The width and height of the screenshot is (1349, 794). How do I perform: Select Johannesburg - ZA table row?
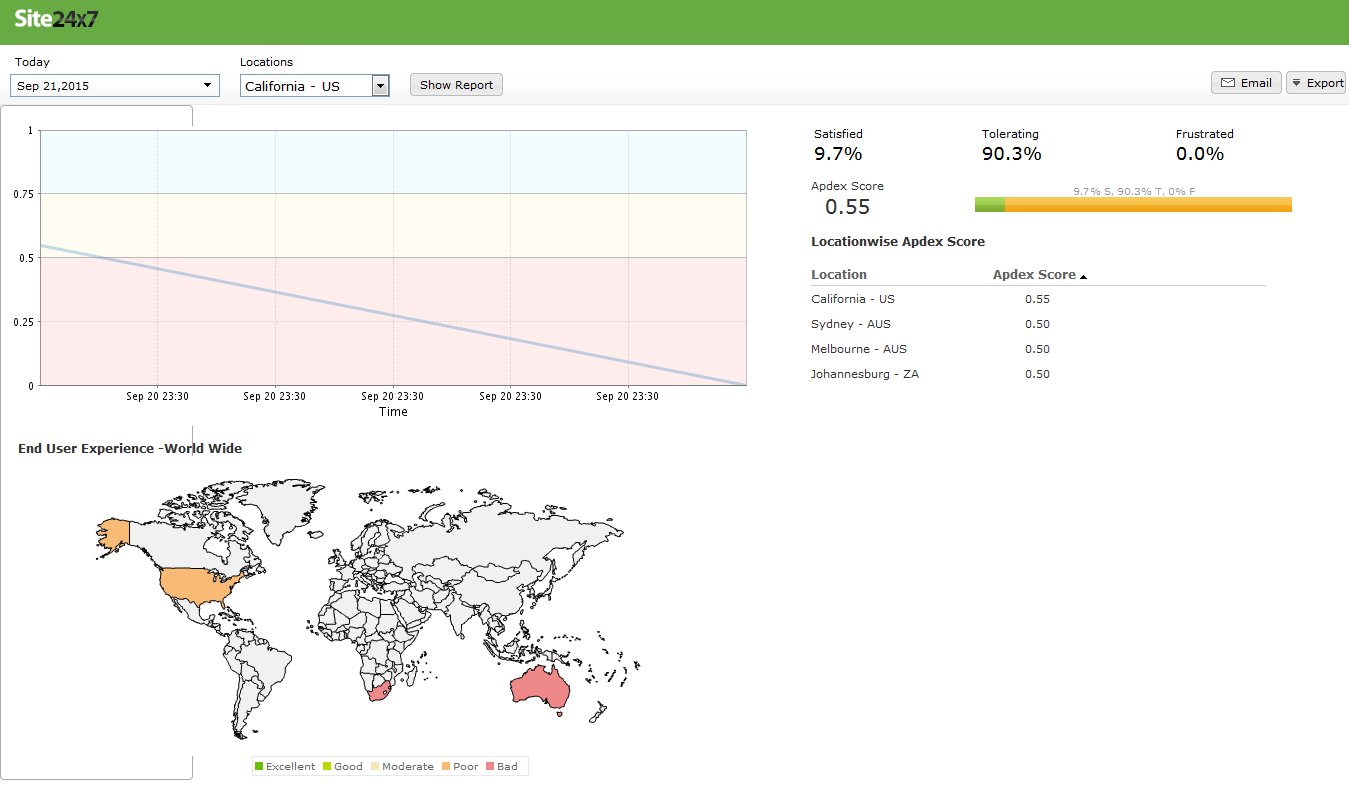click(x=865, y=374)
